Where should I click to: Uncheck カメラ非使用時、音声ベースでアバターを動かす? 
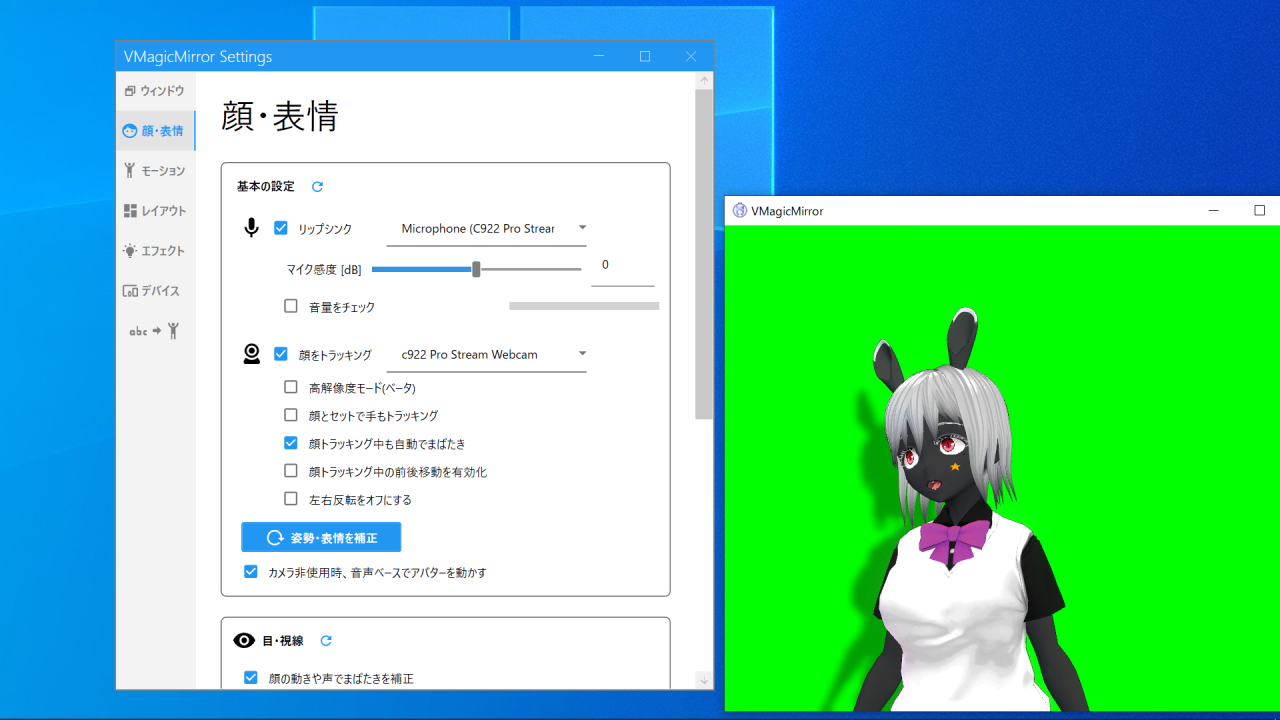(251, 572)
